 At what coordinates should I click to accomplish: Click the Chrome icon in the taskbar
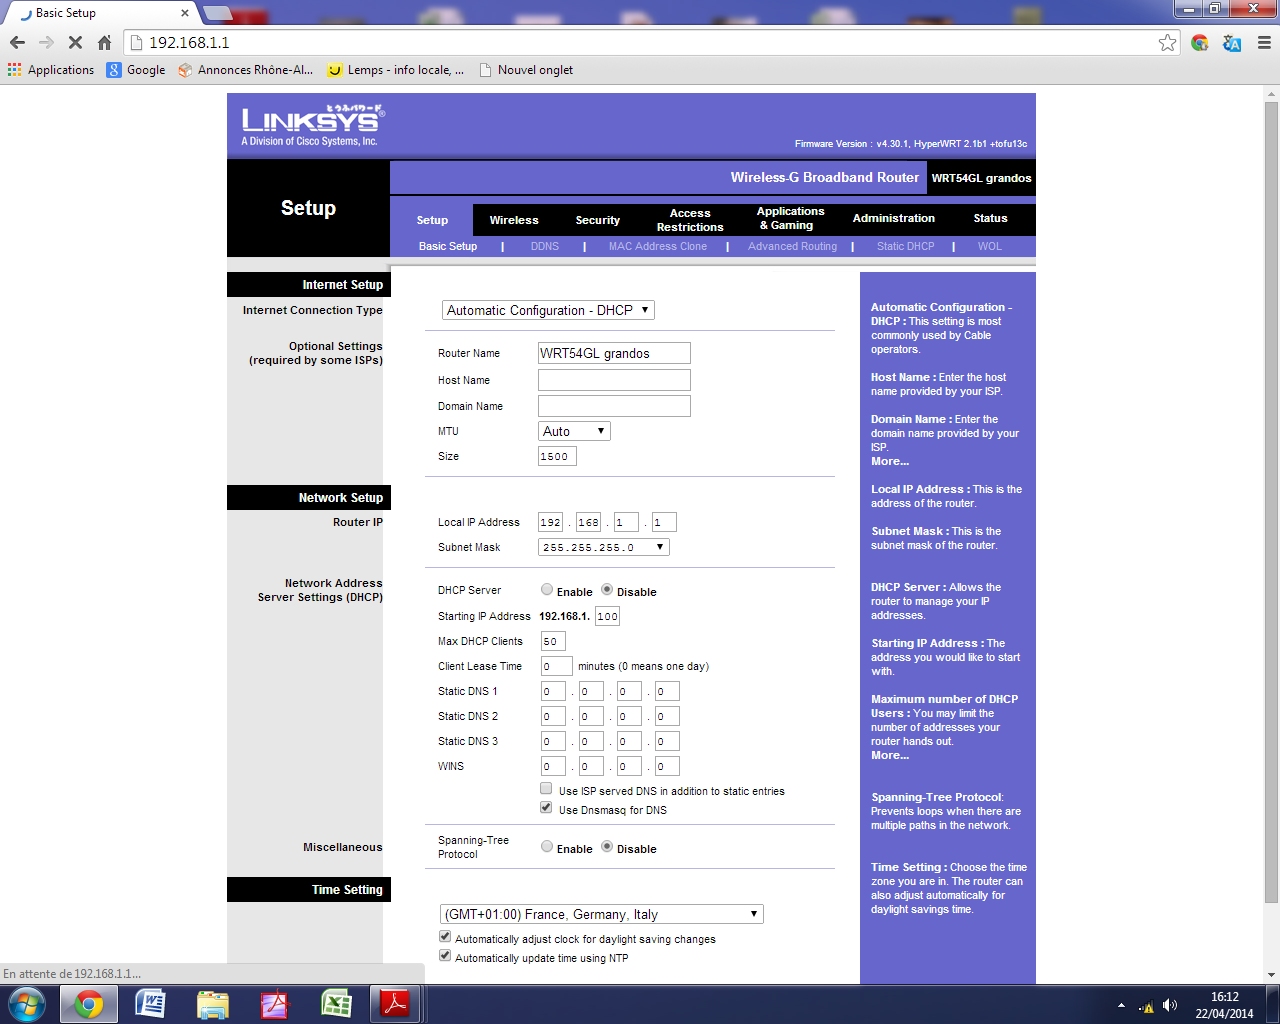pyautogui.click(x=89, y=1004)
